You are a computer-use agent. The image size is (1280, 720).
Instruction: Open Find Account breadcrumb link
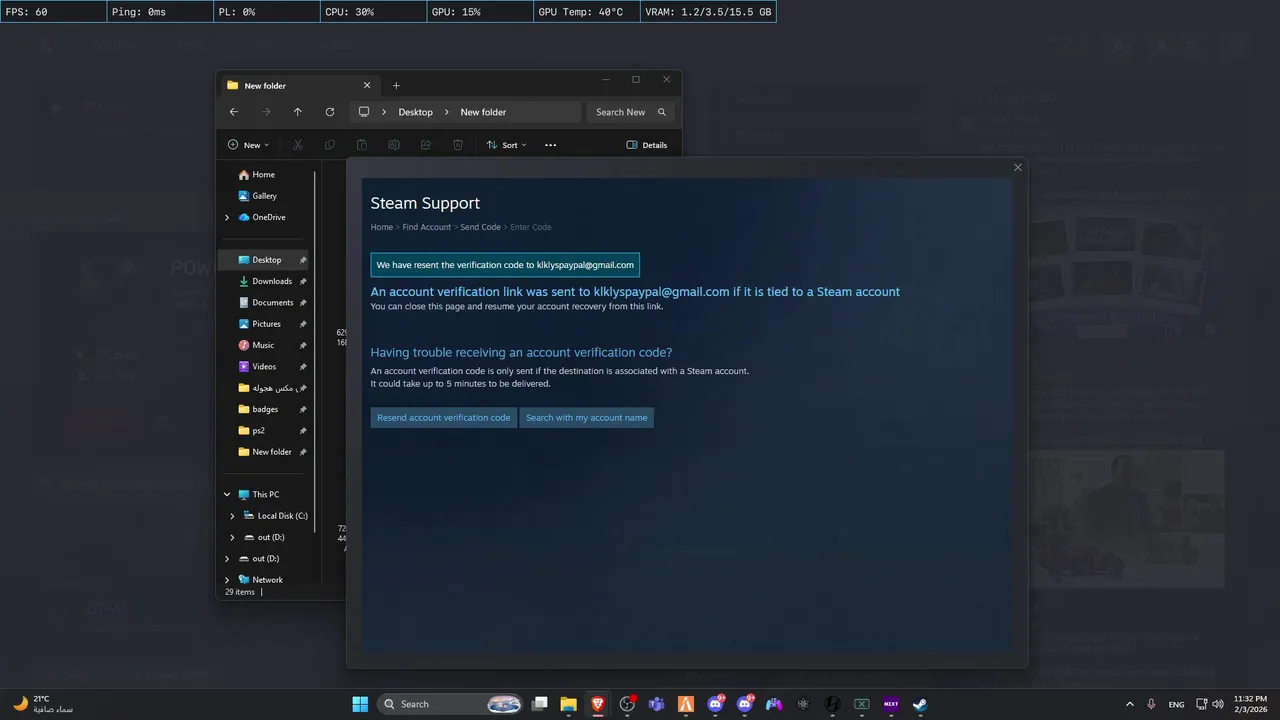point(427,227)
